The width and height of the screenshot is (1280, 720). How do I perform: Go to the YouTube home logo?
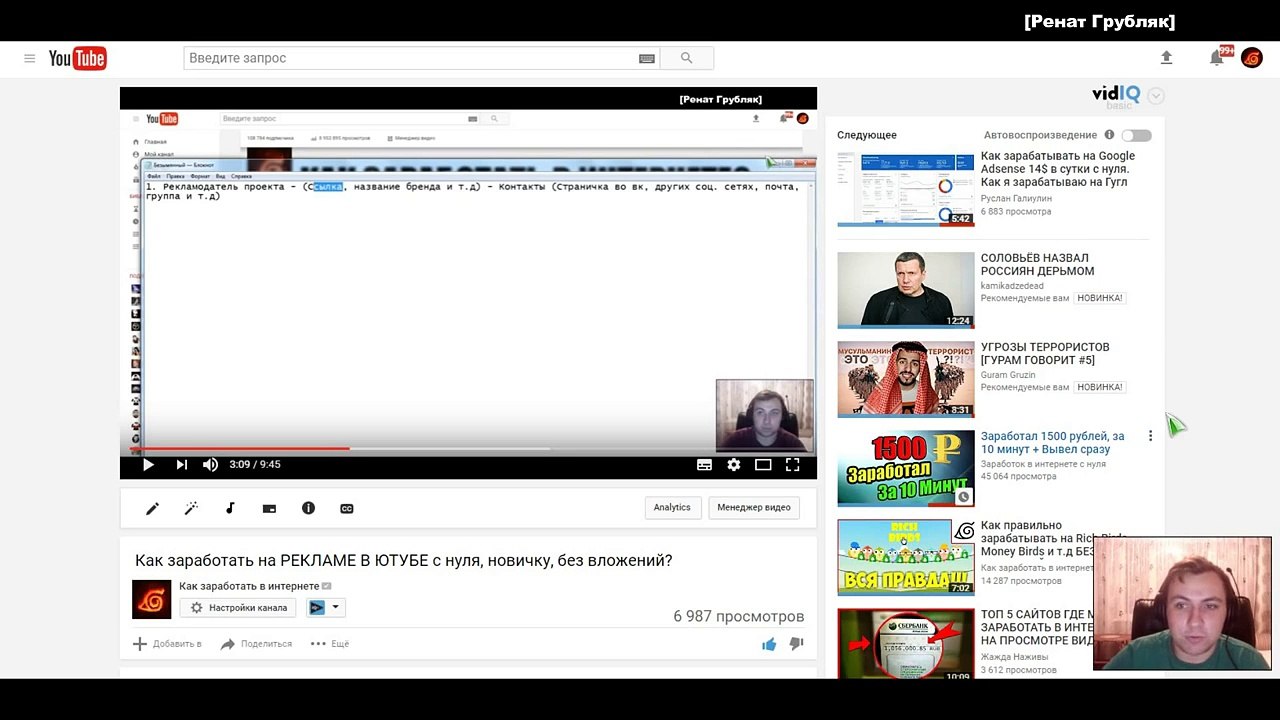77,59
